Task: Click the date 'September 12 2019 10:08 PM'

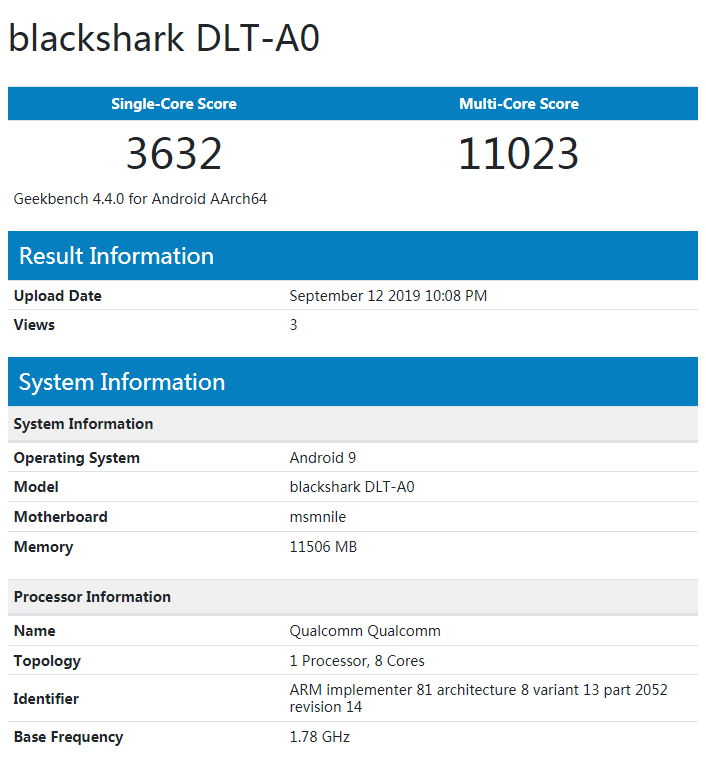Action: pos(388,295)
